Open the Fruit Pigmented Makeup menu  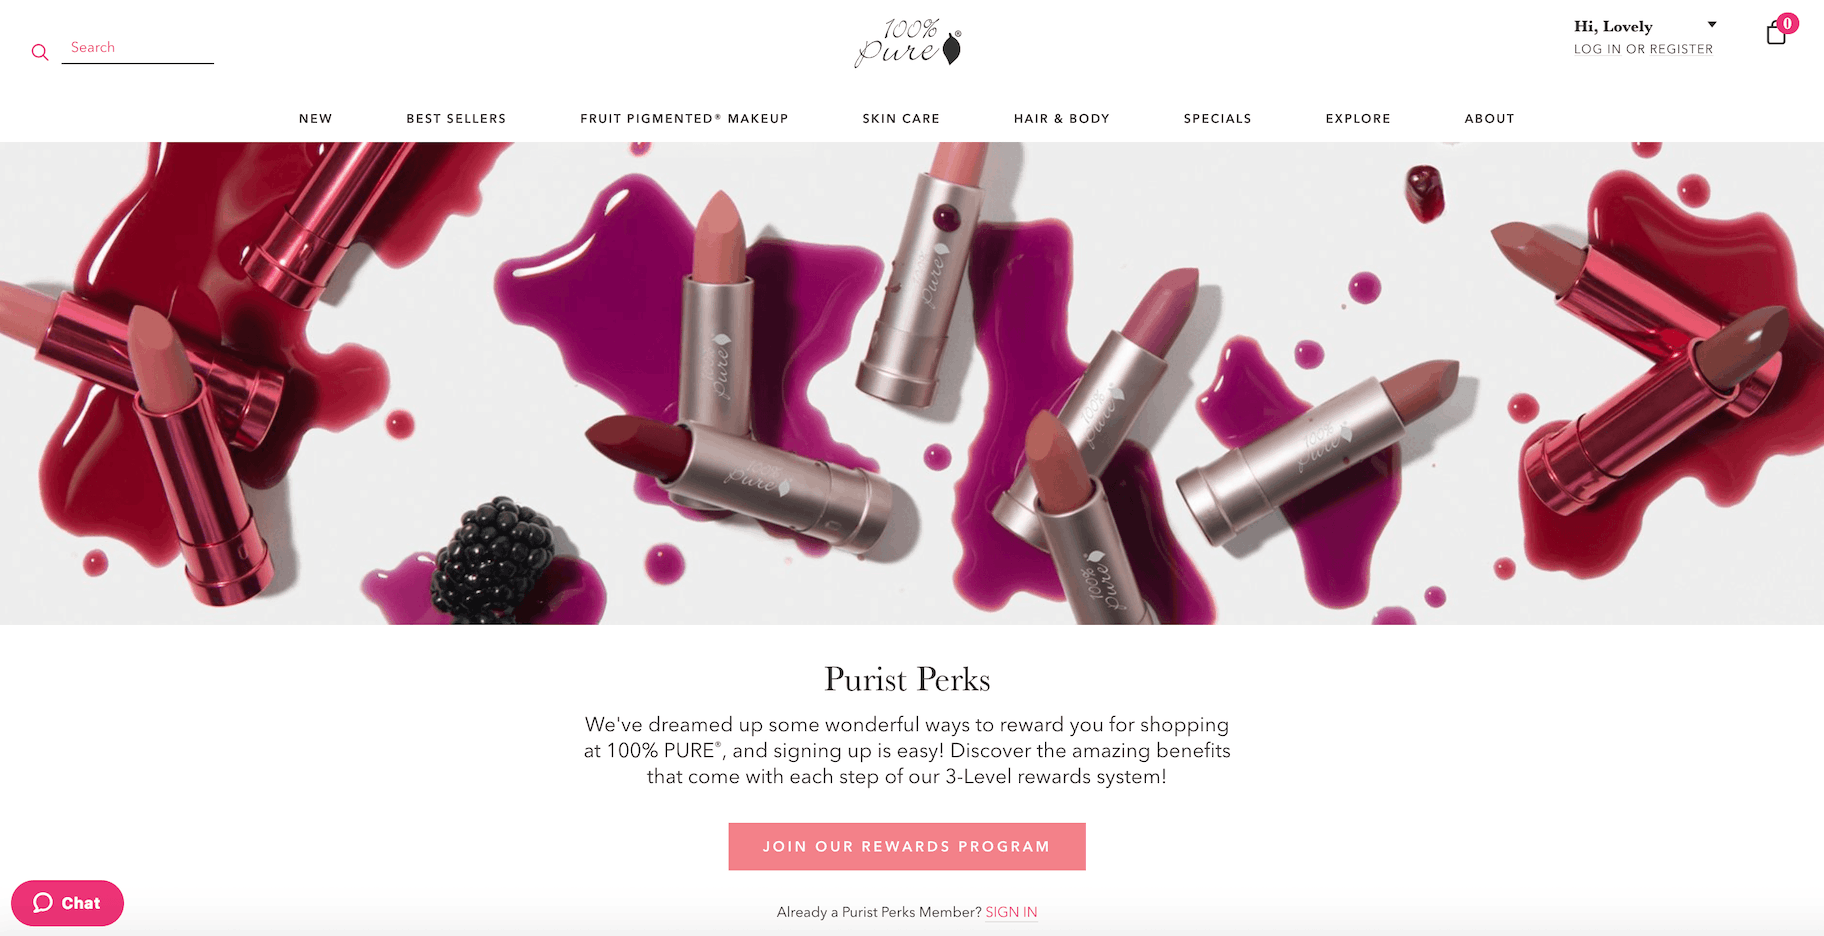684,118
